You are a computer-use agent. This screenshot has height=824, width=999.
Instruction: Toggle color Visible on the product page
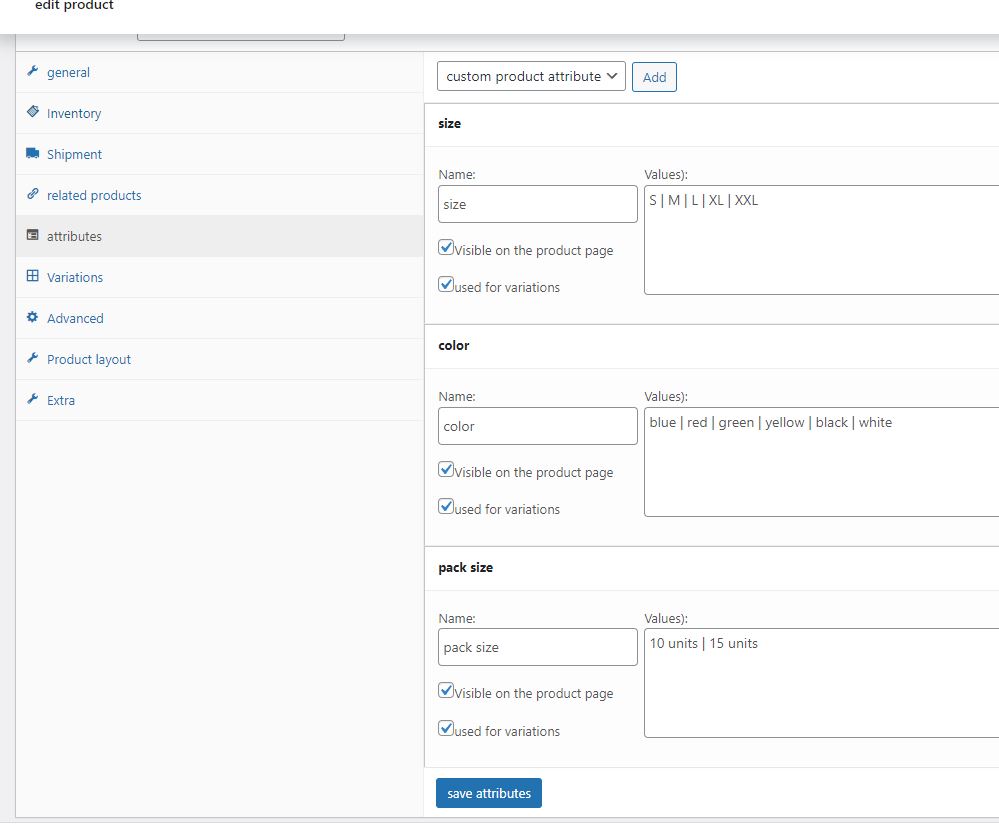pos(446,470)
